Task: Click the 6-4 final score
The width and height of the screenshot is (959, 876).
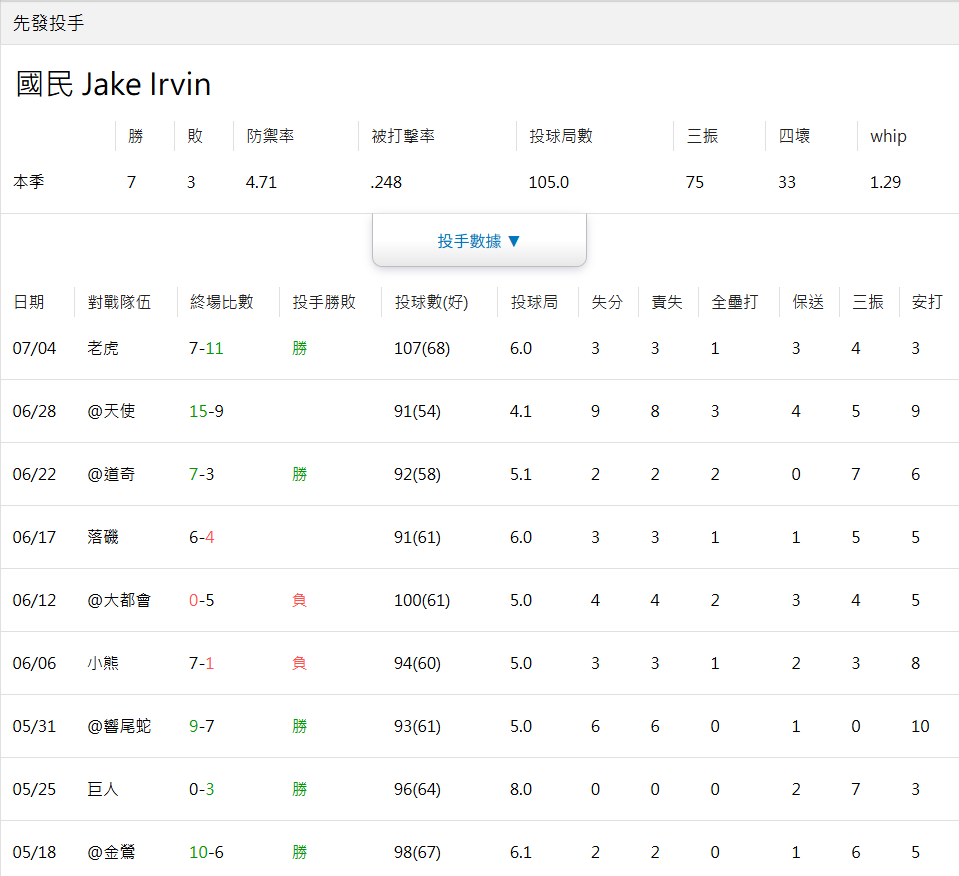Action: coord(202,538)
